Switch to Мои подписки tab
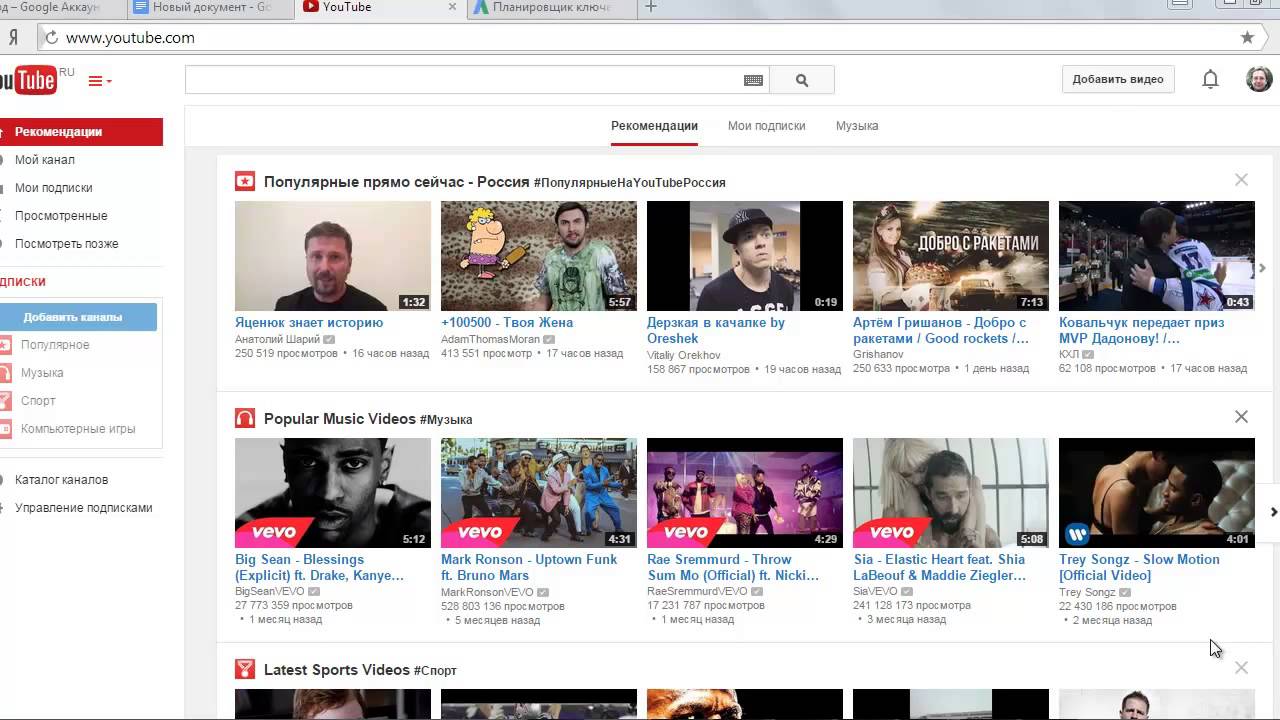The image size is (1280, 720). 766,126
